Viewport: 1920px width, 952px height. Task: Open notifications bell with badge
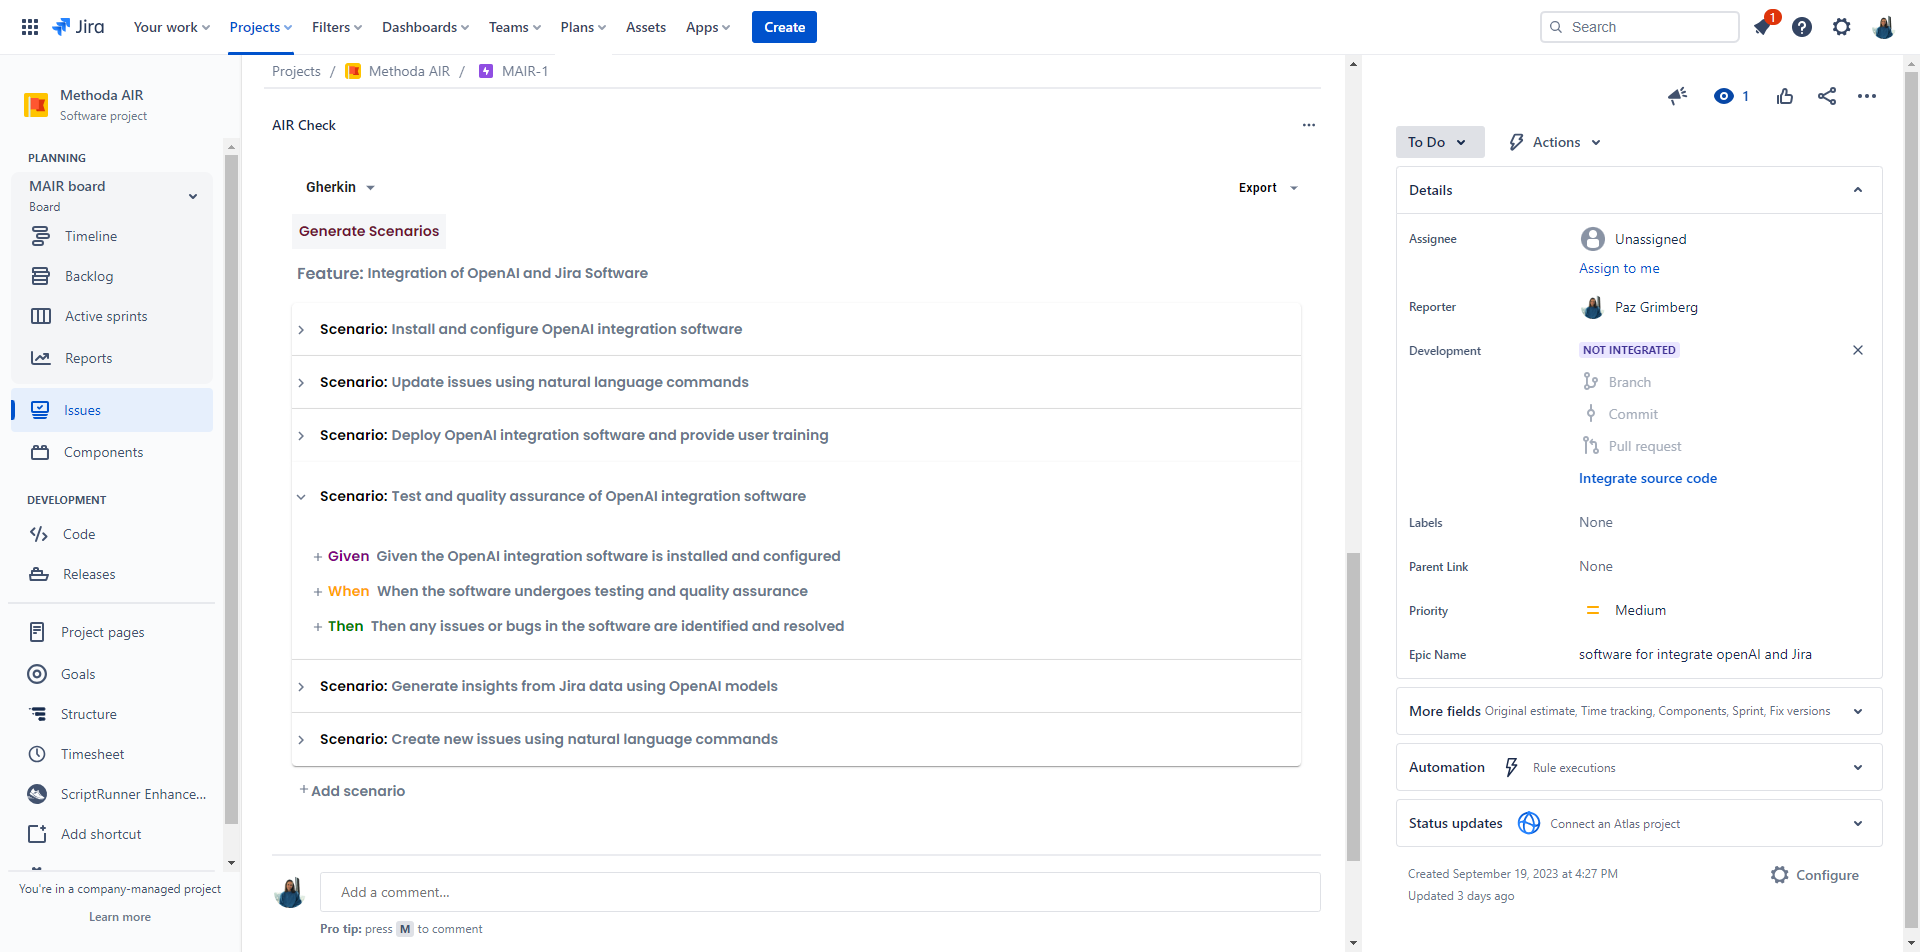(x=1763, y=26)
